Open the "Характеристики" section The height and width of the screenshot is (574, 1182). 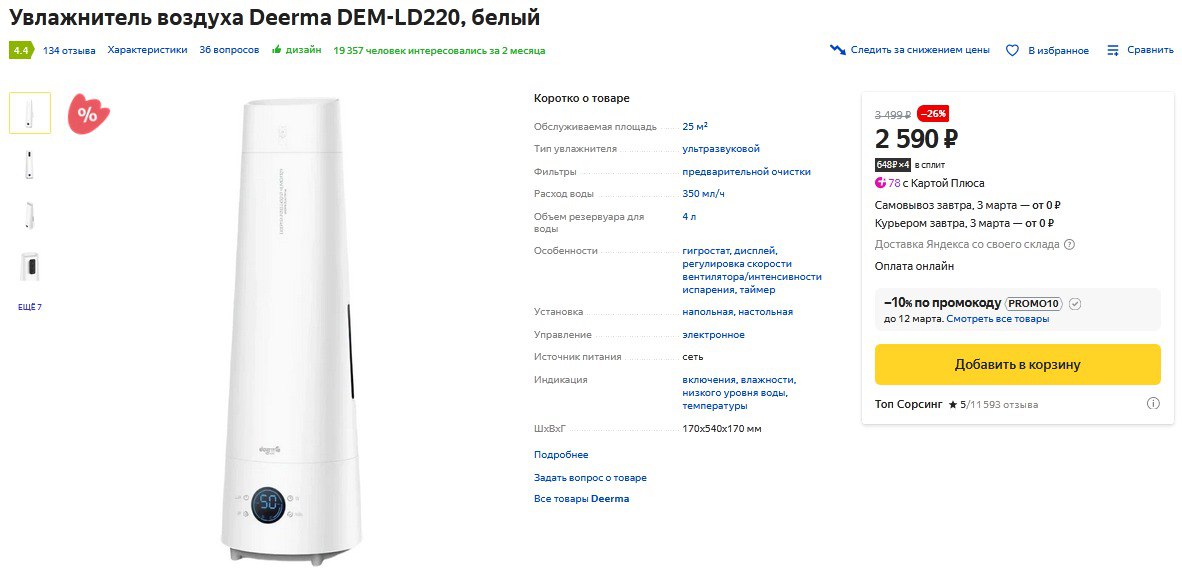coord(147,50)
